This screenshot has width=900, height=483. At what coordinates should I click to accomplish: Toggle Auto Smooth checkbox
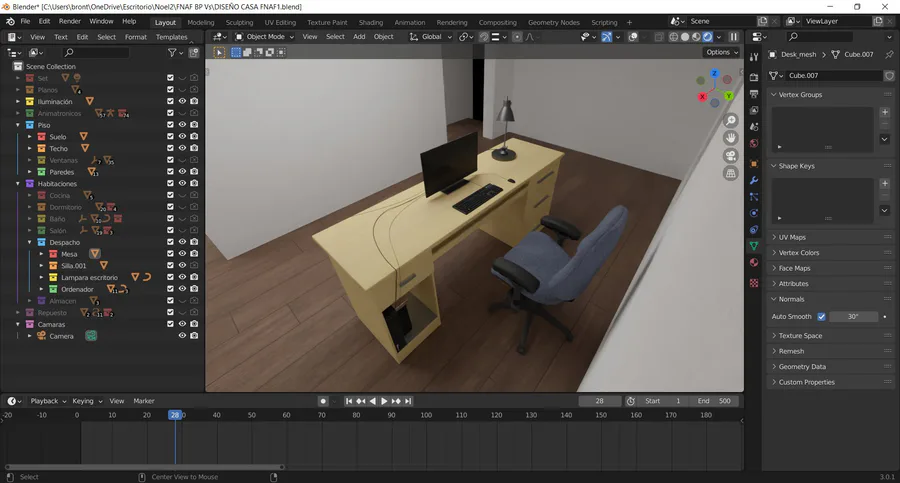click(x=821, y=316)
